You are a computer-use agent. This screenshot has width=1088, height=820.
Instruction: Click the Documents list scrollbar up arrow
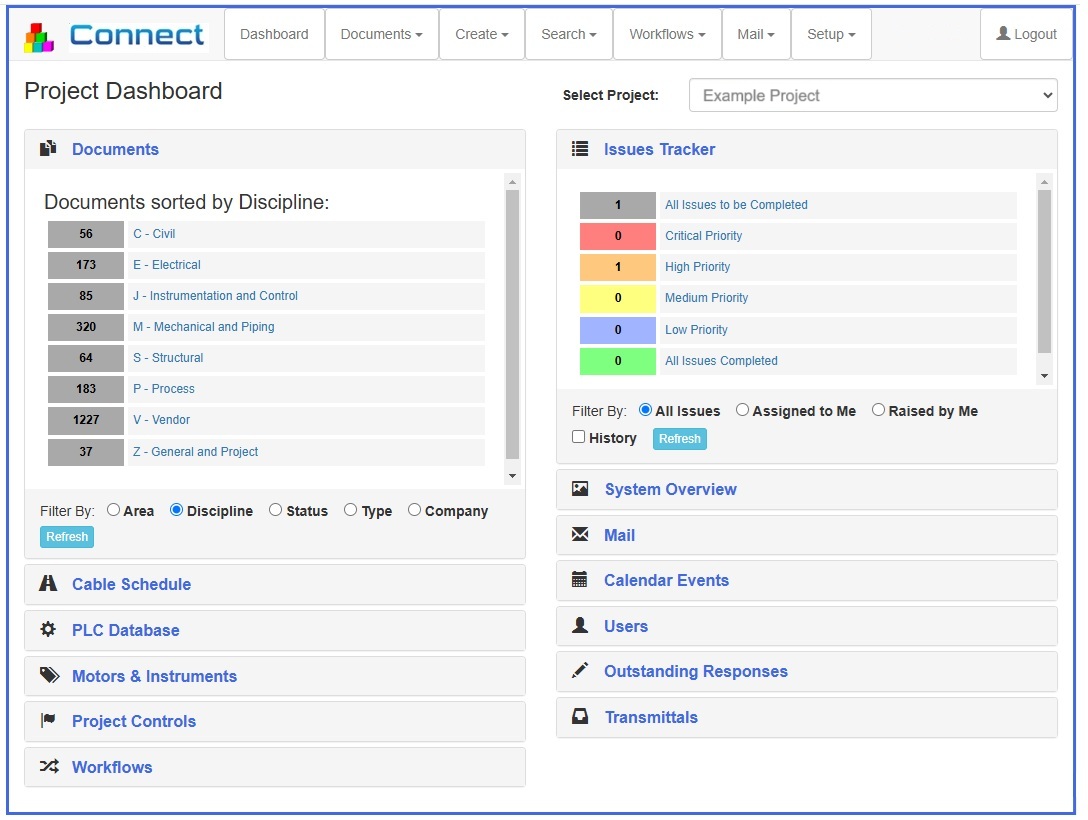click(512, 182)
